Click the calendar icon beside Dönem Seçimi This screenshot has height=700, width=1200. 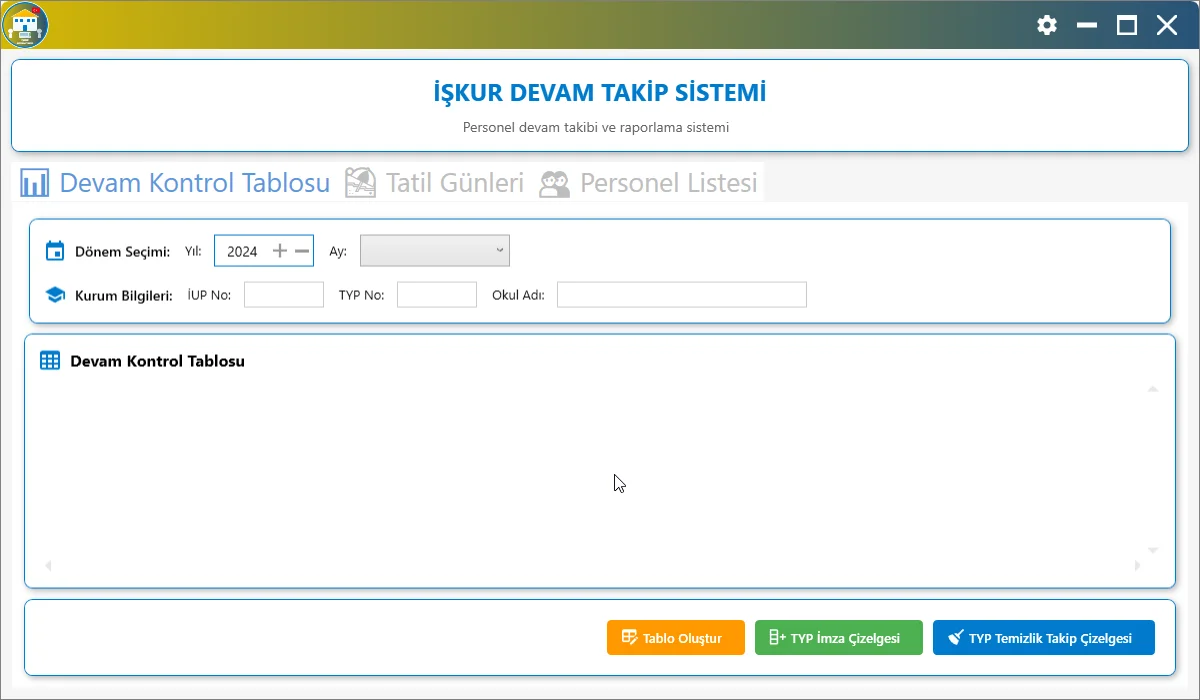(55, 251)
